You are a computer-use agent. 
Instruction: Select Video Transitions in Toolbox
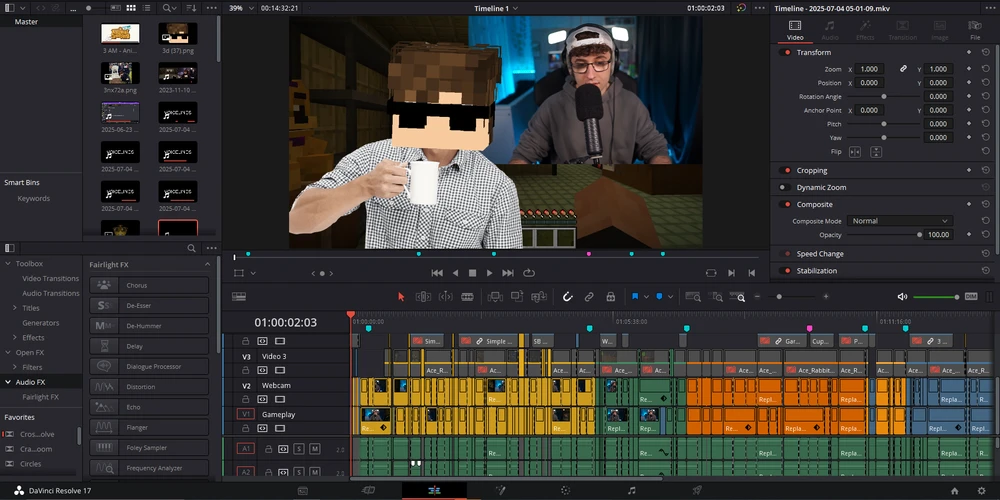[x=50, y=279]
